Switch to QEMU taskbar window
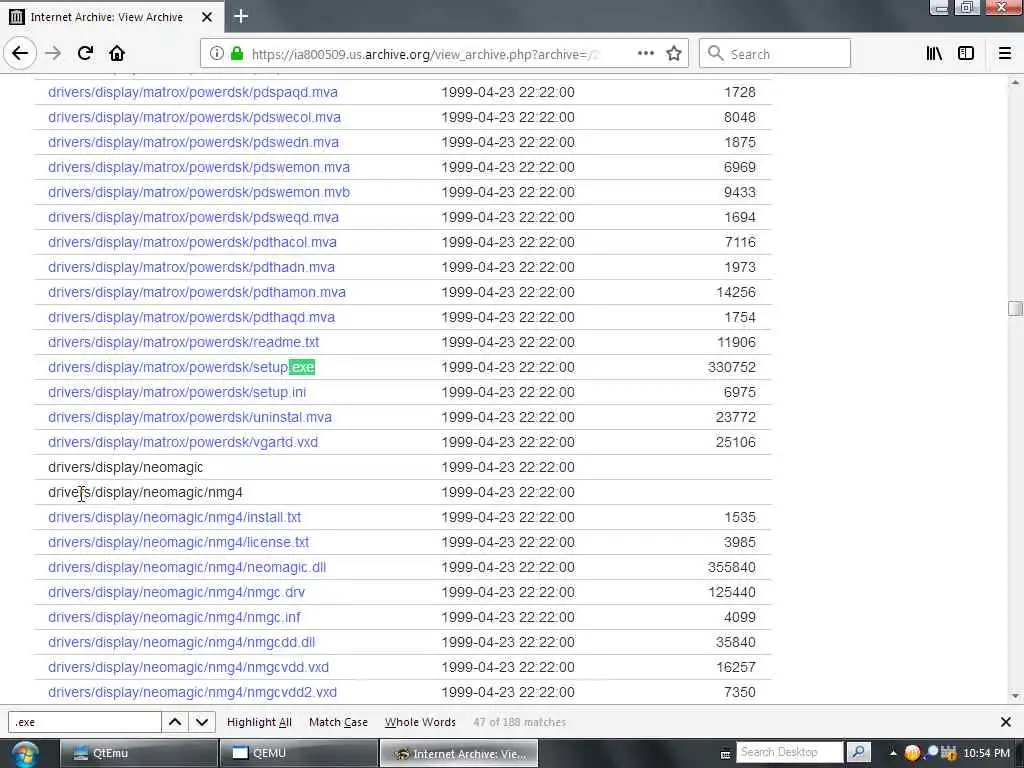Viewport: 1024px width, 768px height. tap(298, 753)
